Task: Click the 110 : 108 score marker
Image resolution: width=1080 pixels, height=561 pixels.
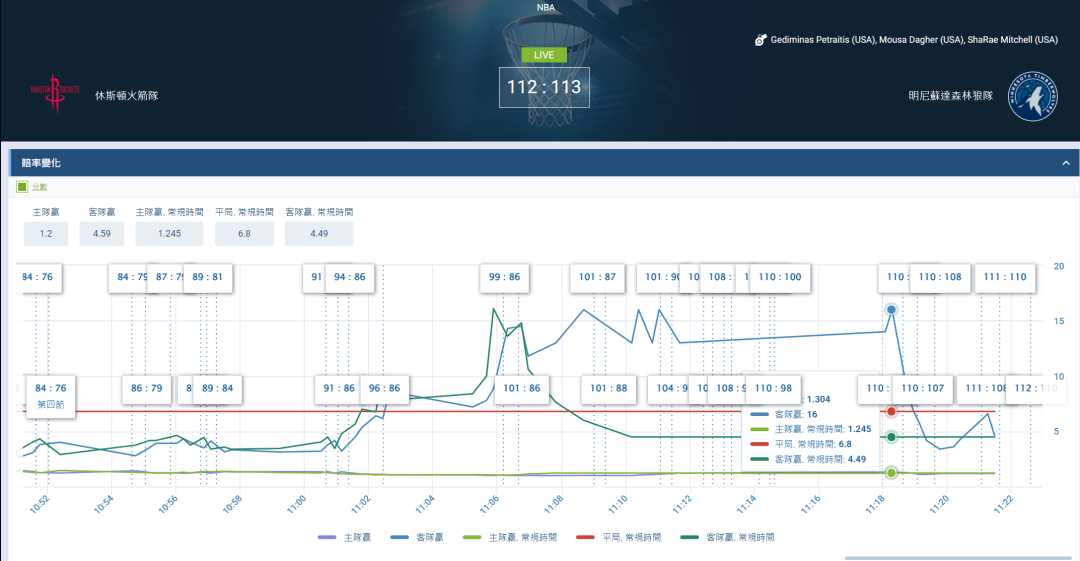Action: [x=940, y=277]
